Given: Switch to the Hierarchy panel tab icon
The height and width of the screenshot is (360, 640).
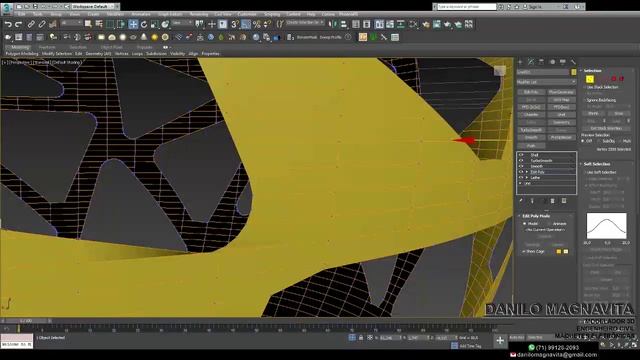Looking at the screenshot, I should (x=541, y=62).
